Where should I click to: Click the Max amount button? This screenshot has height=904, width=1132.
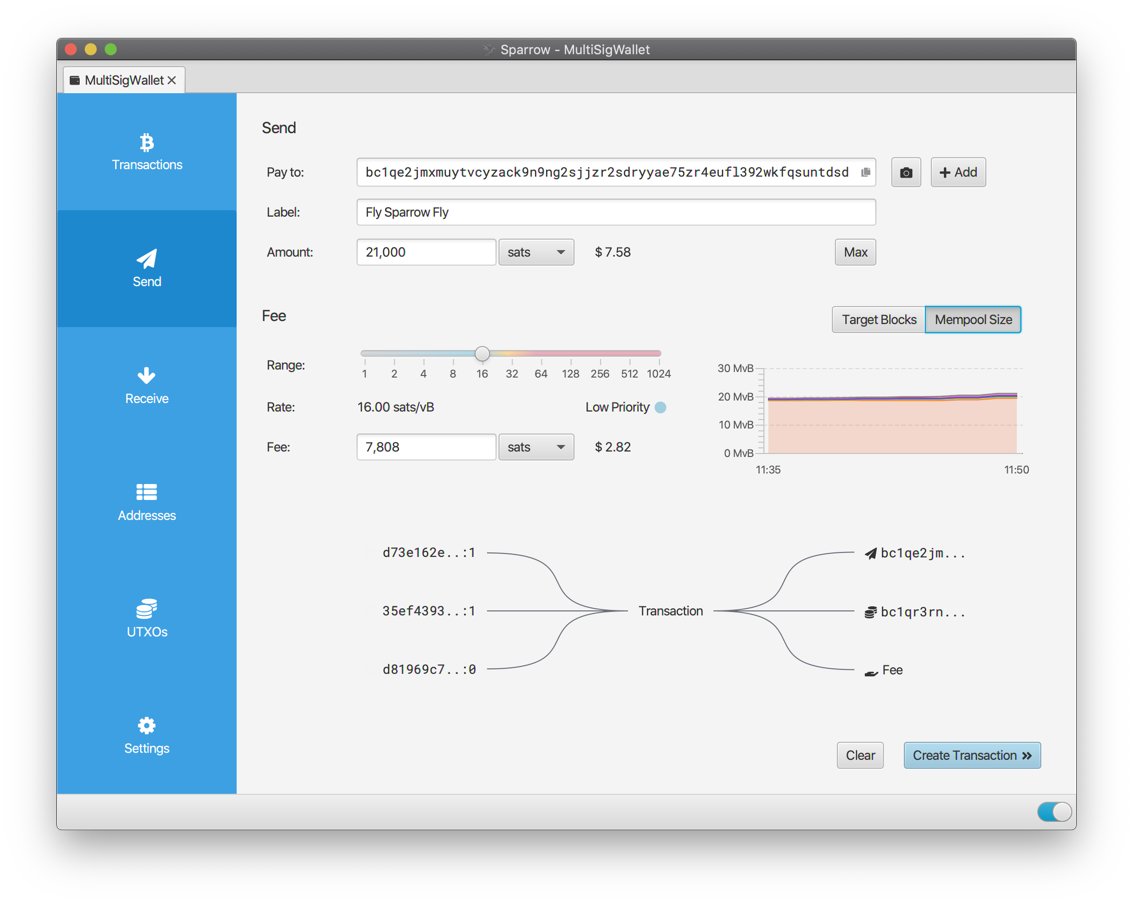click(x=855, y=252)
